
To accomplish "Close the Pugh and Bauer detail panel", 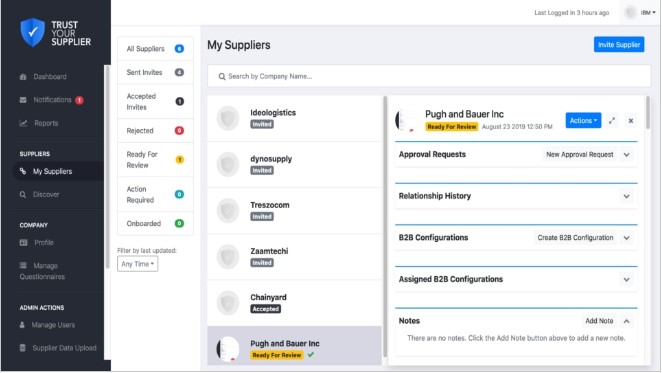I will point(631,121).
